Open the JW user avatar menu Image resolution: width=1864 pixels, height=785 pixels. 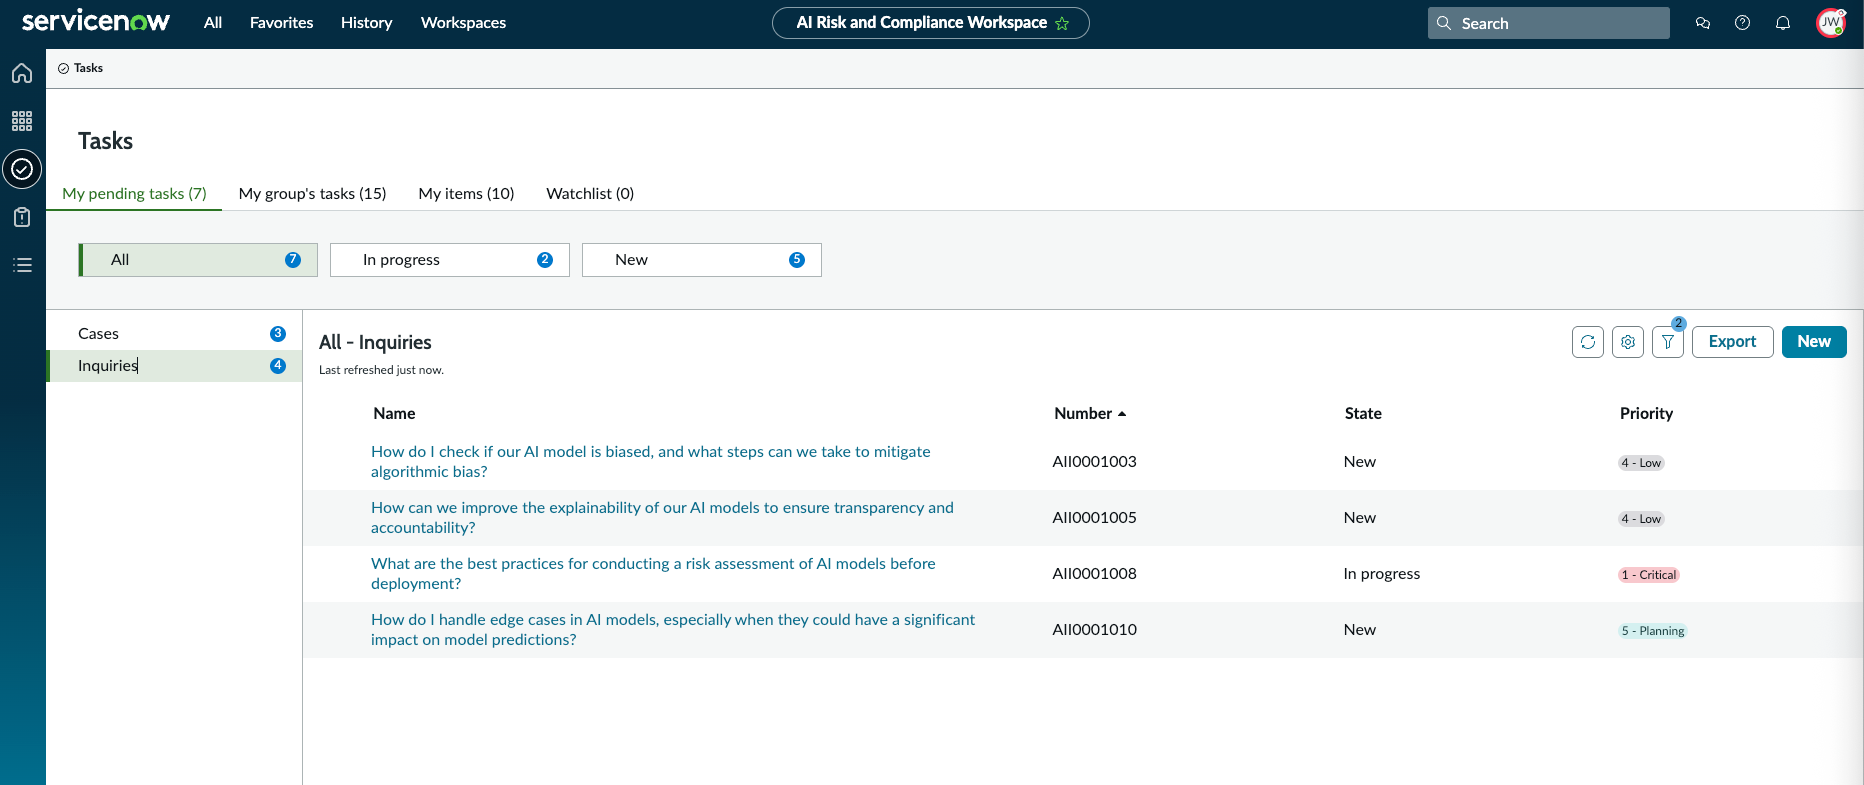pyautogui.click(x=1830, y=23)
